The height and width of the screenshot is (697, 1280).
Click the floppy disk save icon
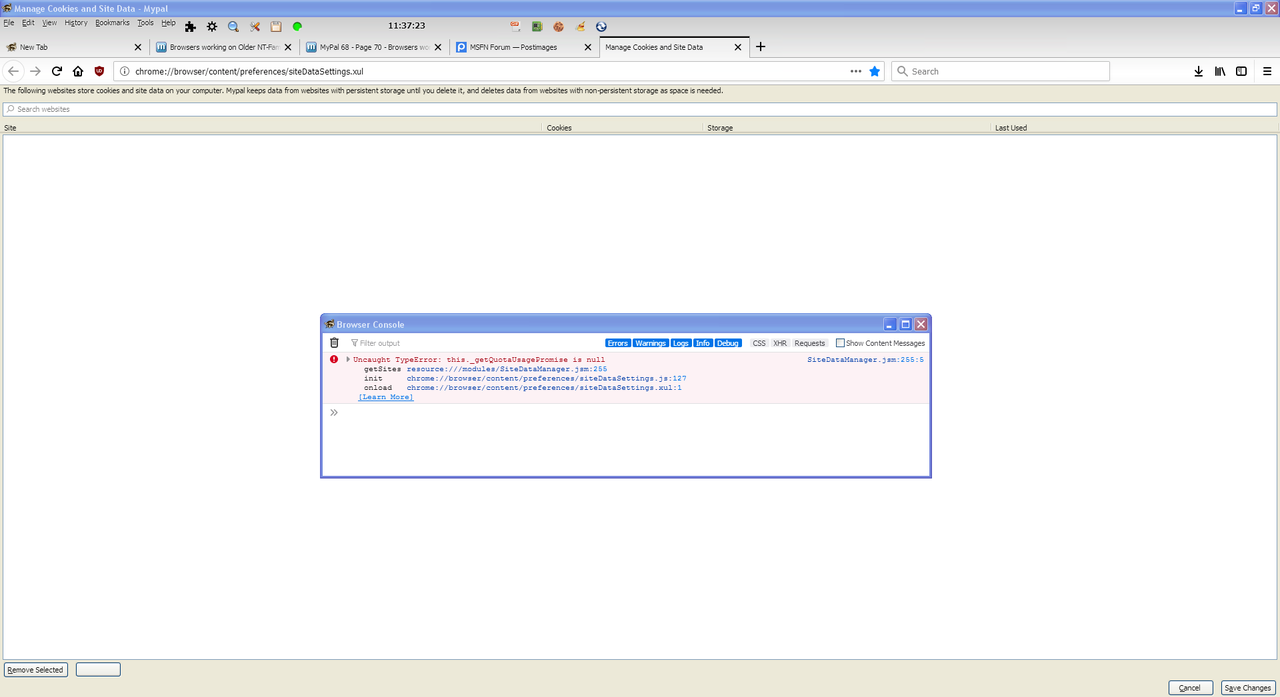tap(276, 26)
